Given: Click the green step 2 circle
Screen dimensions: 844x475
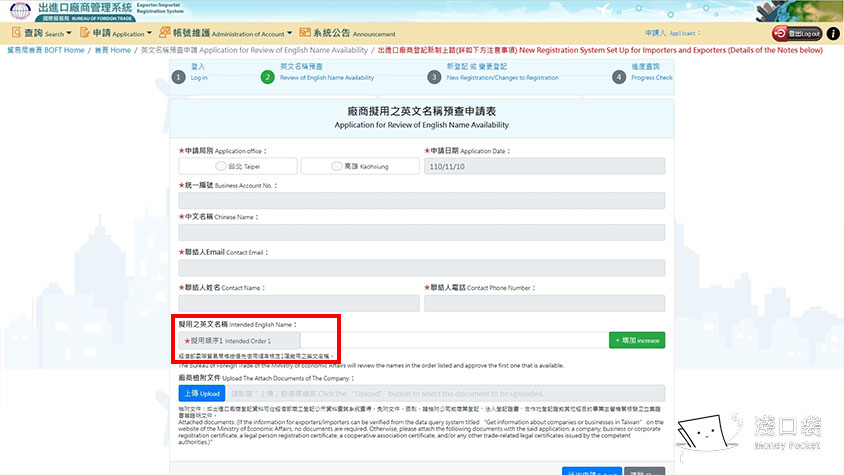Looking at the screenshot, I should coord(267,77).
